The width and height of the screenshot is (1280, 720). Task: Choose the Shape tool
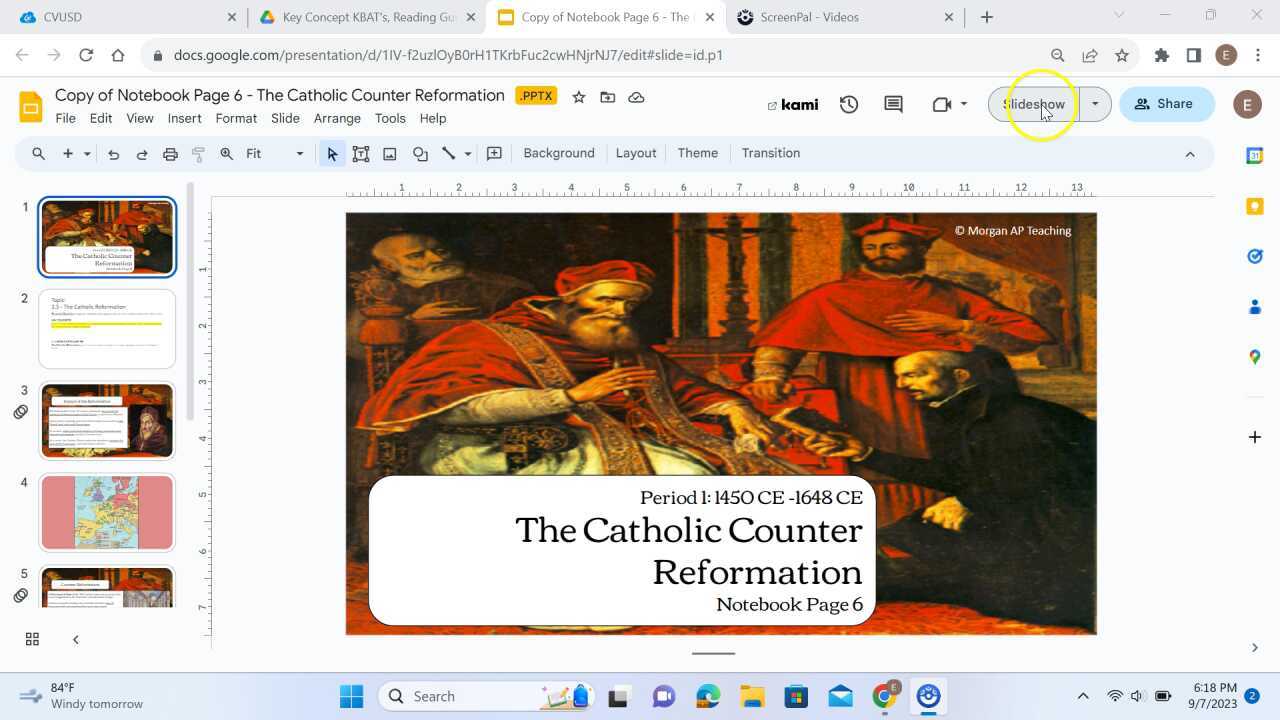tap(419, 153)
